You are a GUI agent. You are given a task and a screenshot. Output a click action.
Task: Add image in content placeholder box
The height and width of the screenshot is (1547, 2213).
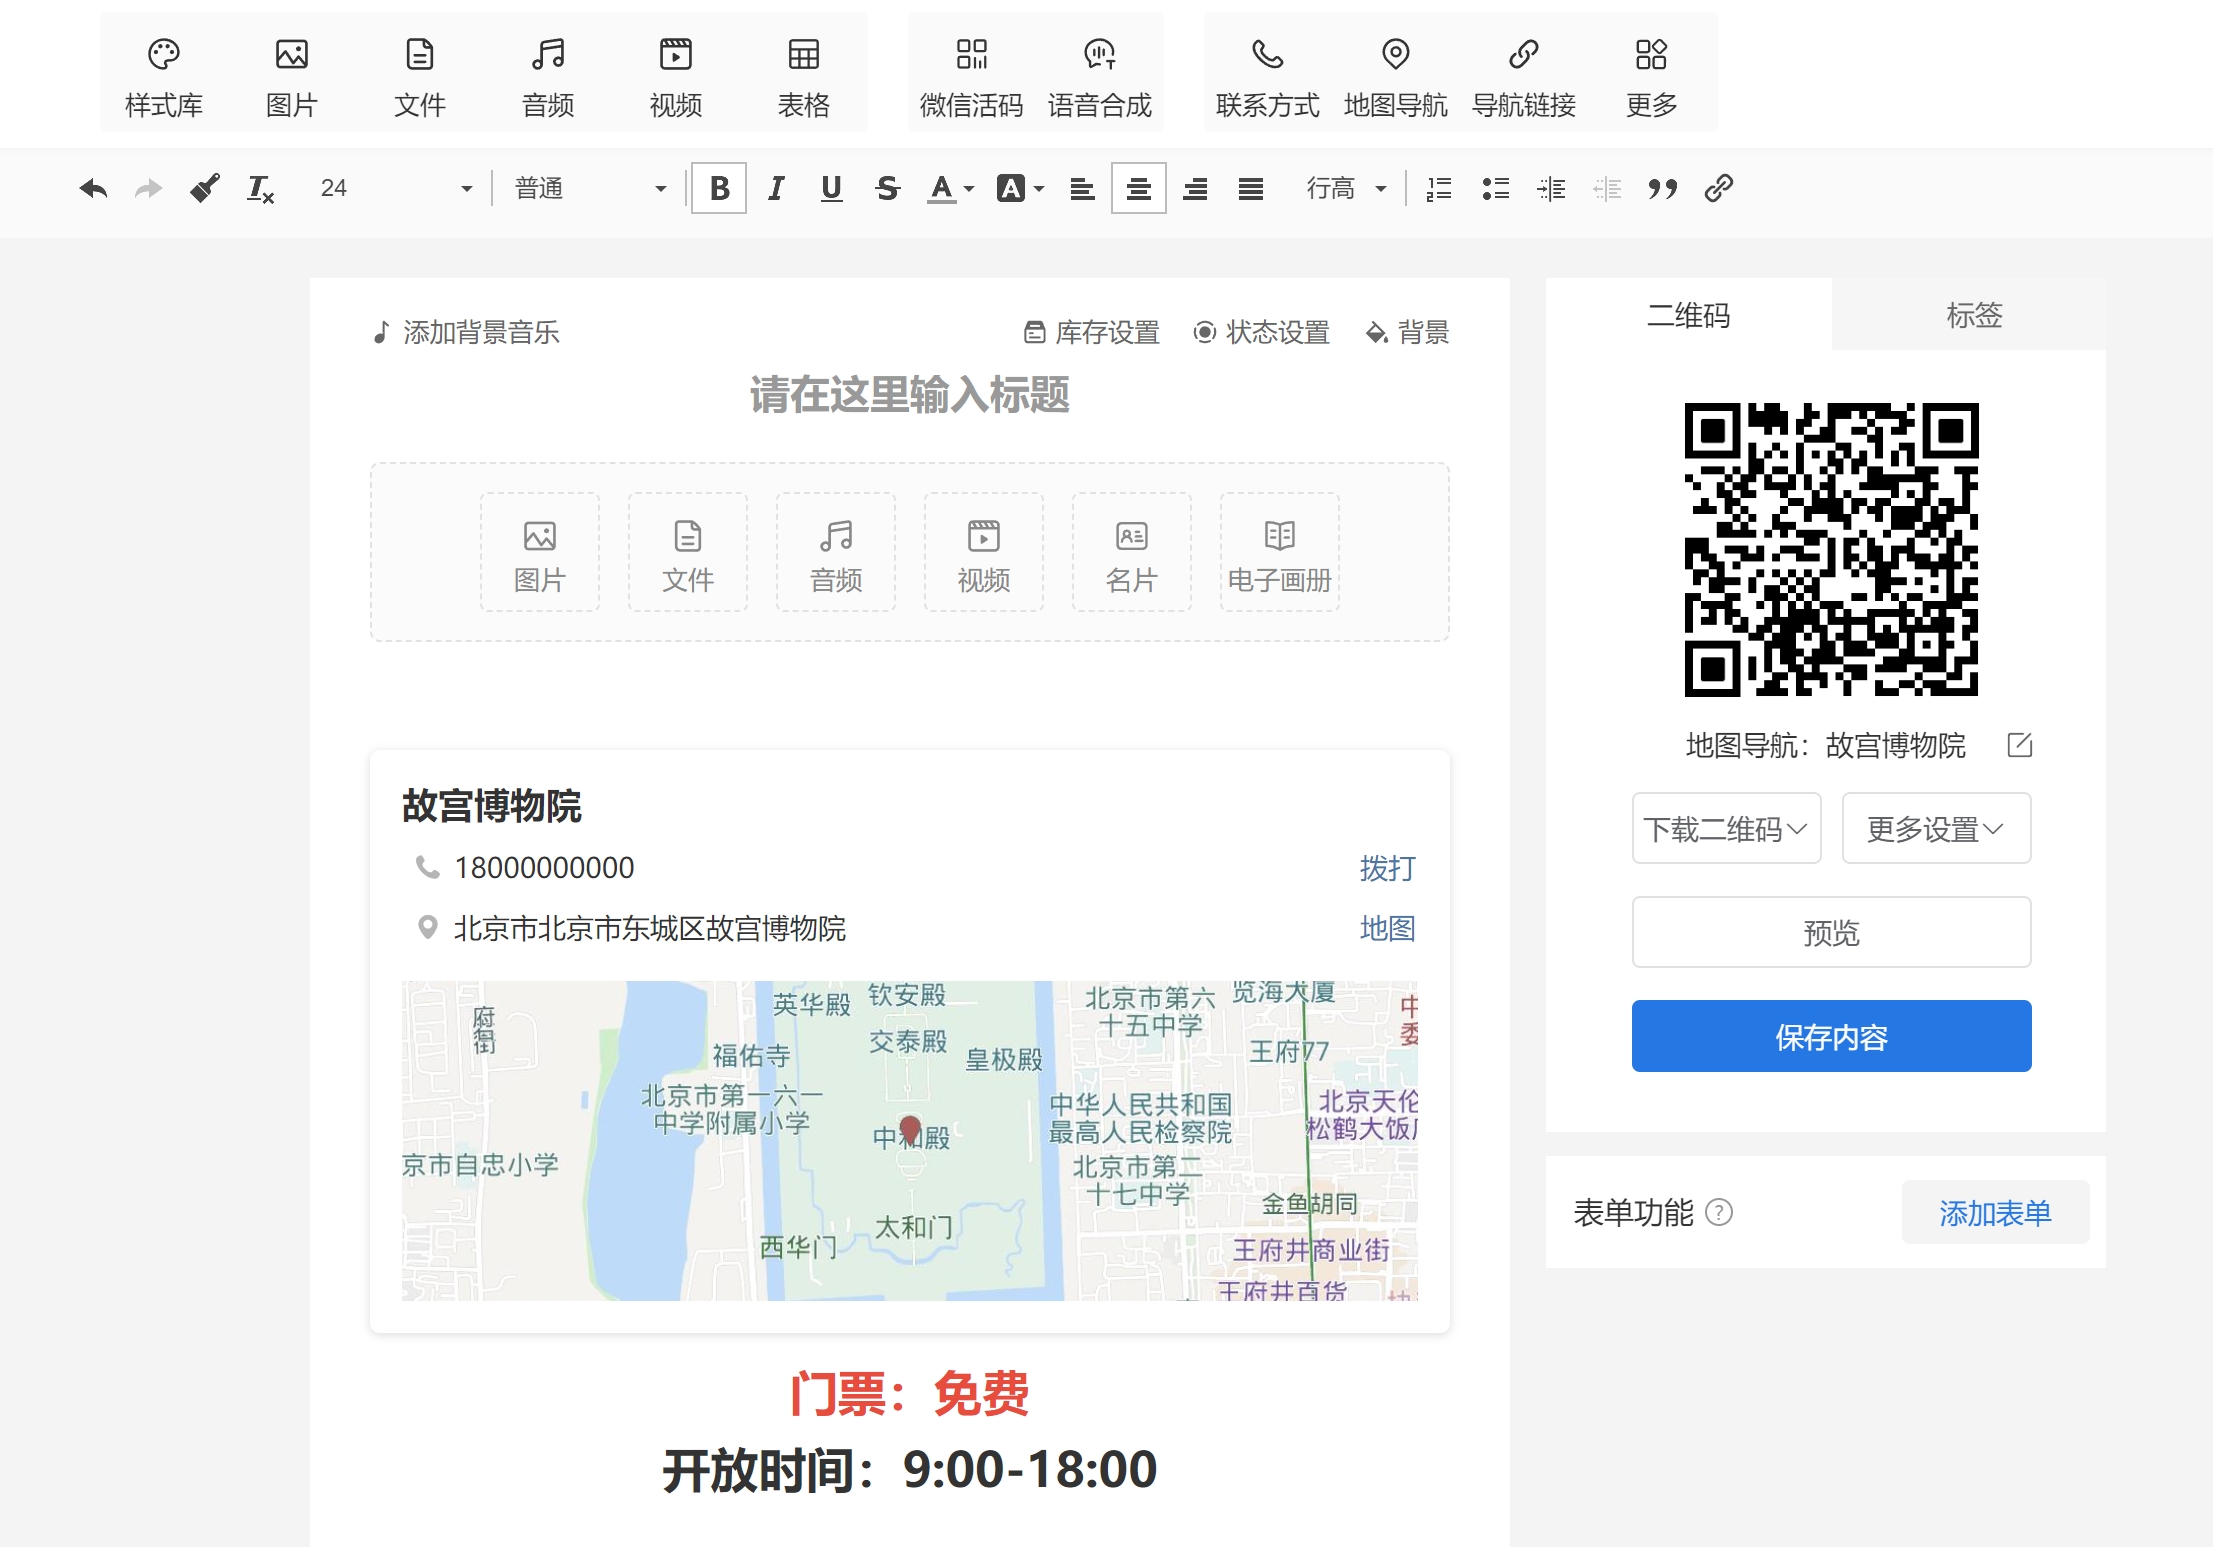[540, 552]
